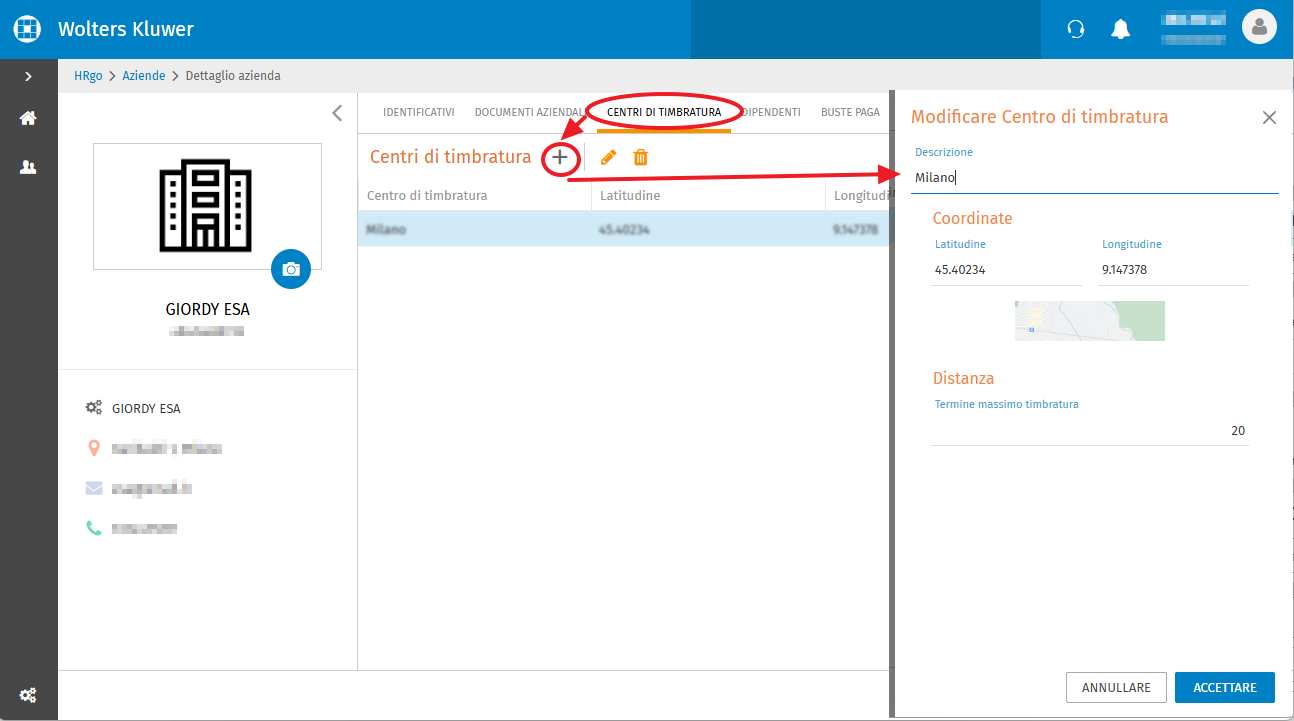Select the Milano row in the table
1294x721 pixels.
[624, 229]
